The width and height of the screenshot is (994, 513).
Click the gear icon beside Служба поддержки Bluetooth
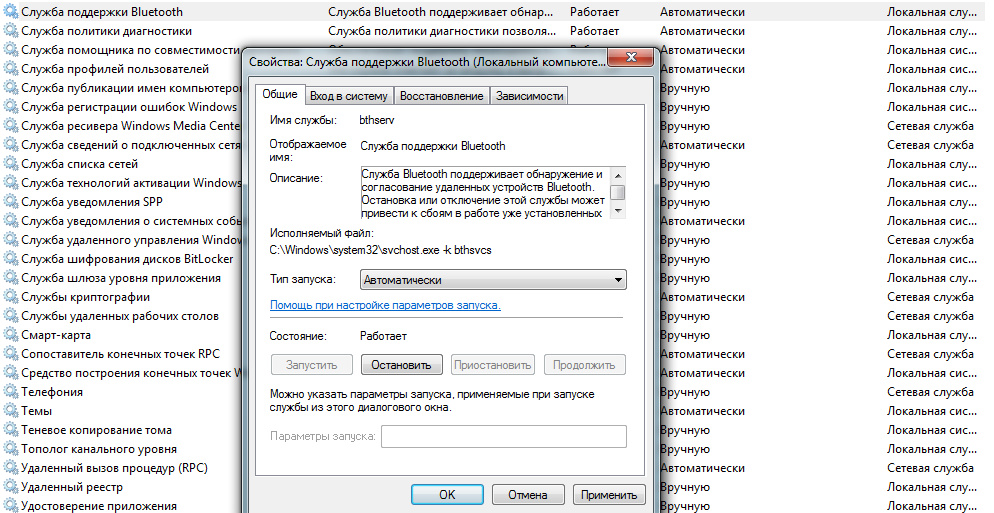pyautogui.click(x=11, y=12)
